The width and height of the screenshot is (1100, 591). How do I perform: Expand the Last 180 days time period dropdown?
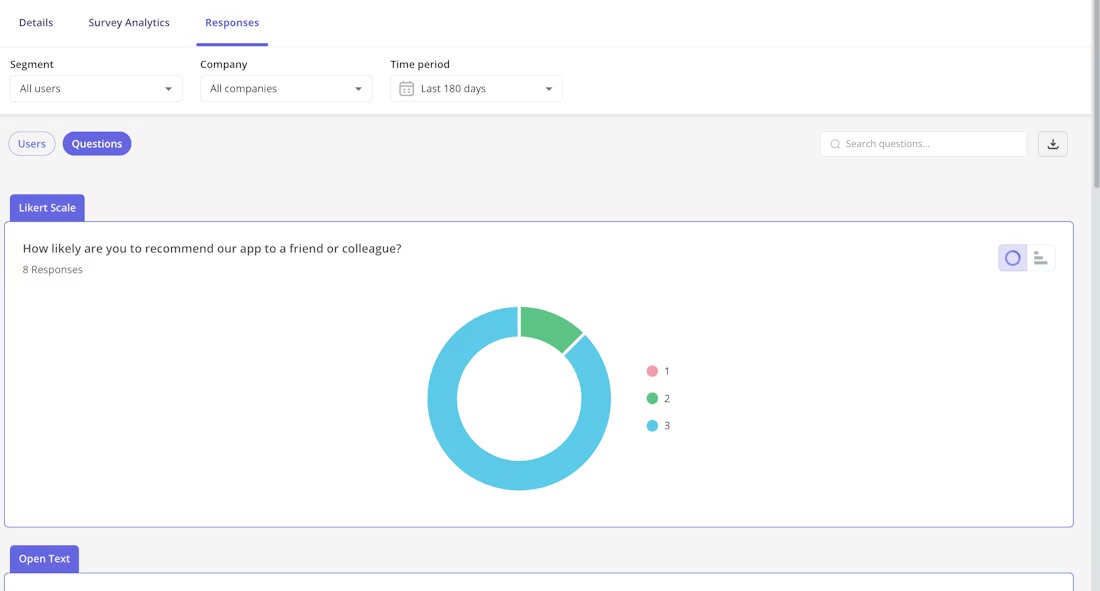pos(548,88)
